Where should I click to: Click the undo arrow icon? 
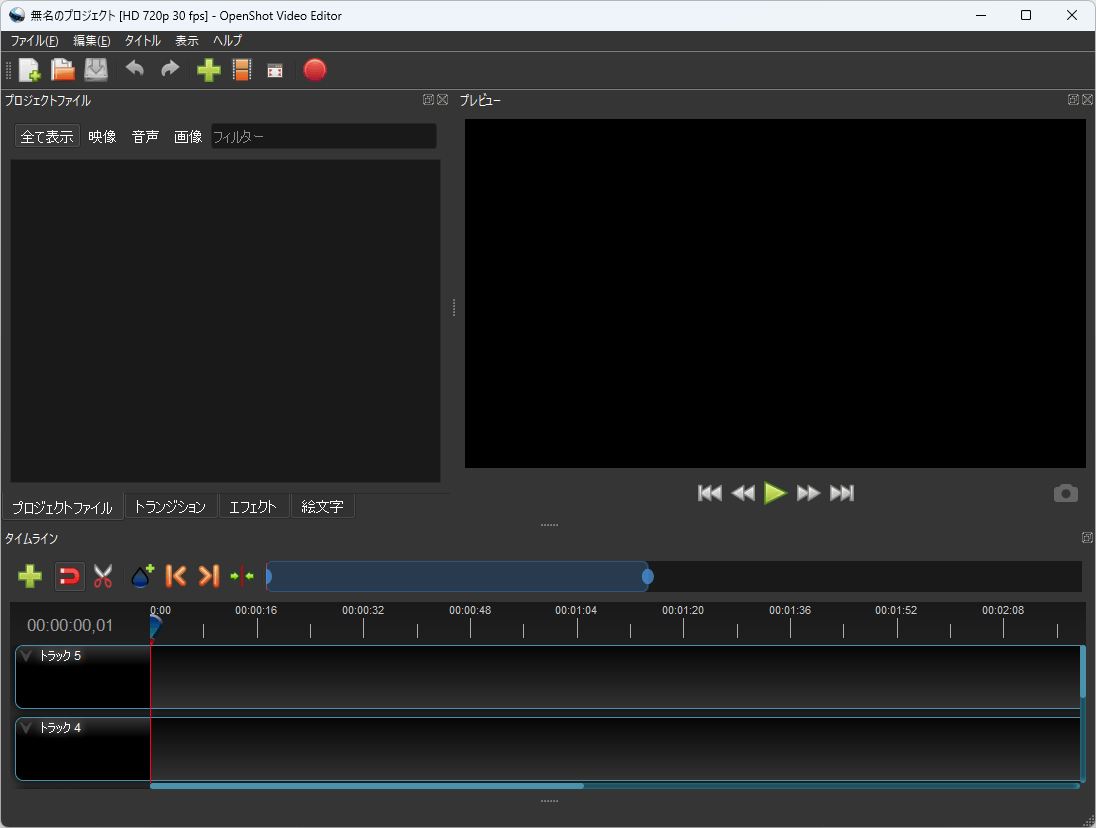[135, 70]
